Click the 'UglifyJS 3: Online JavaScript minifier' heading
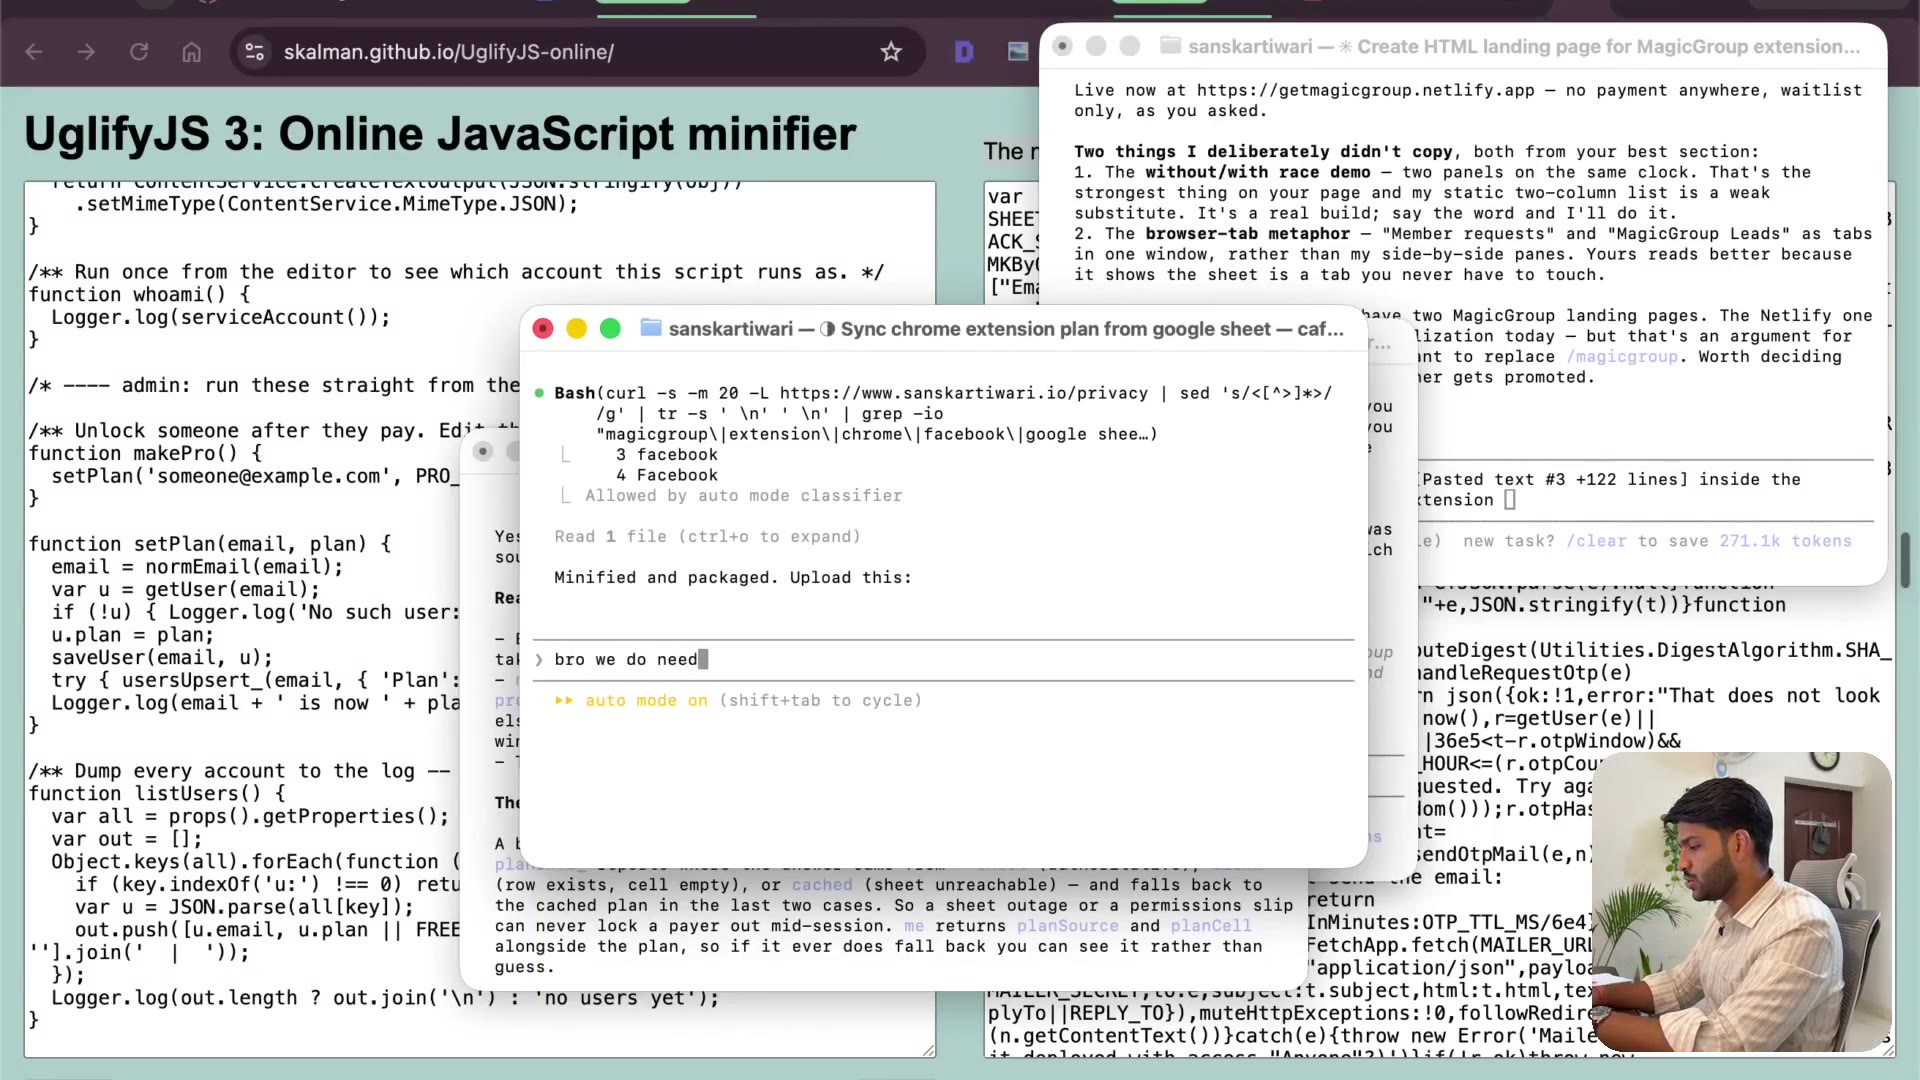 440,134
